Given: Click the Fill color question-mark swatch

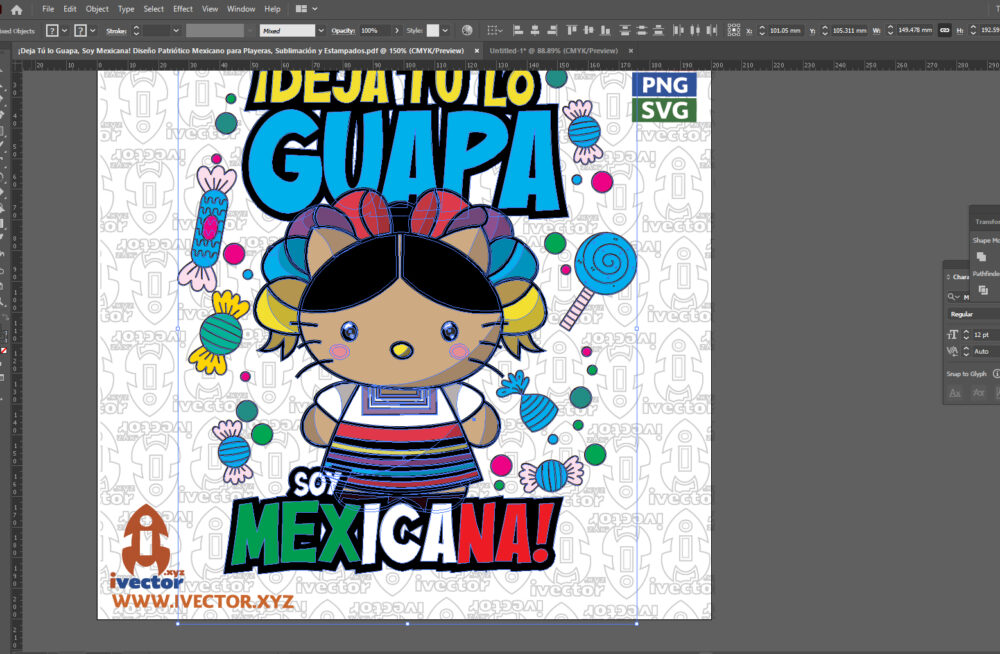Looking at the screenshot, I should click(52, 31).
